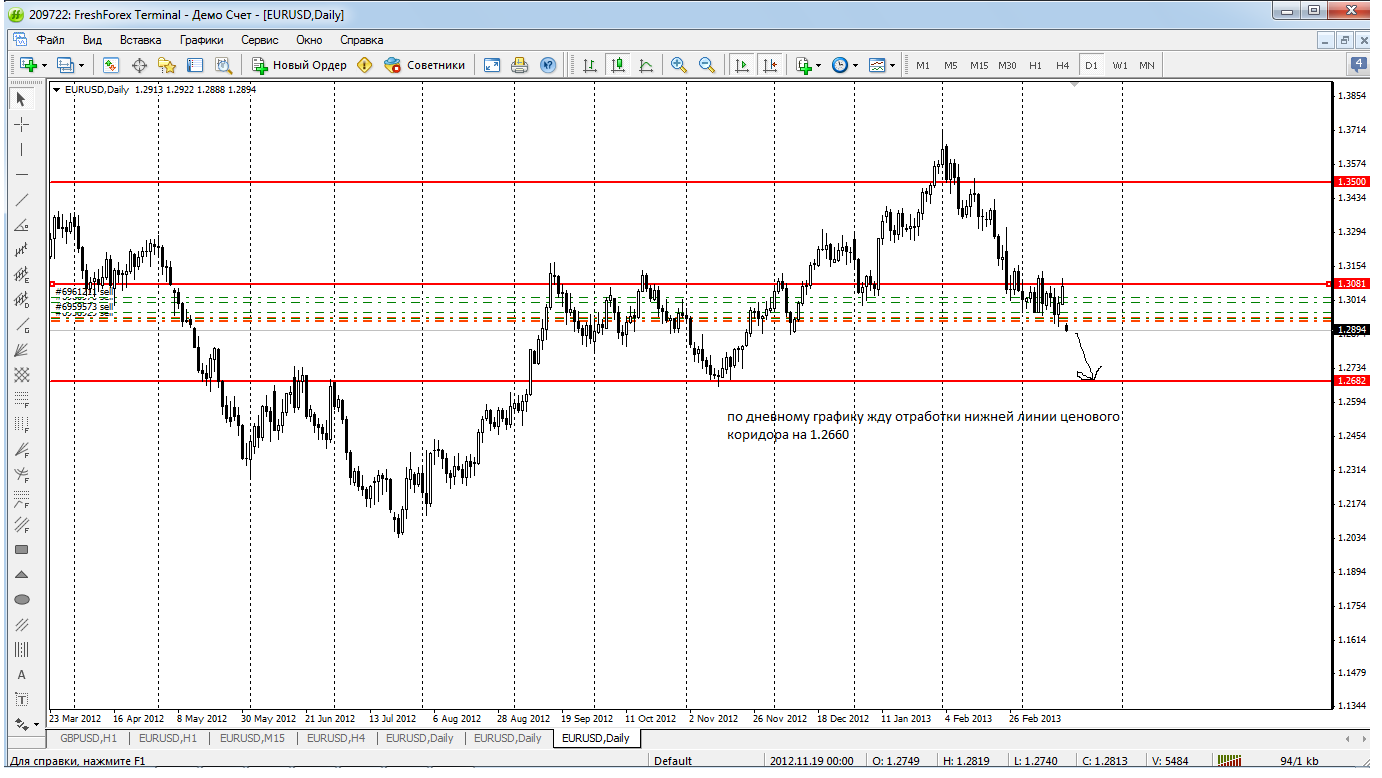Activate the text label tool
Viewport: 1382px width, 778px height.
click(x=21, y=675)
